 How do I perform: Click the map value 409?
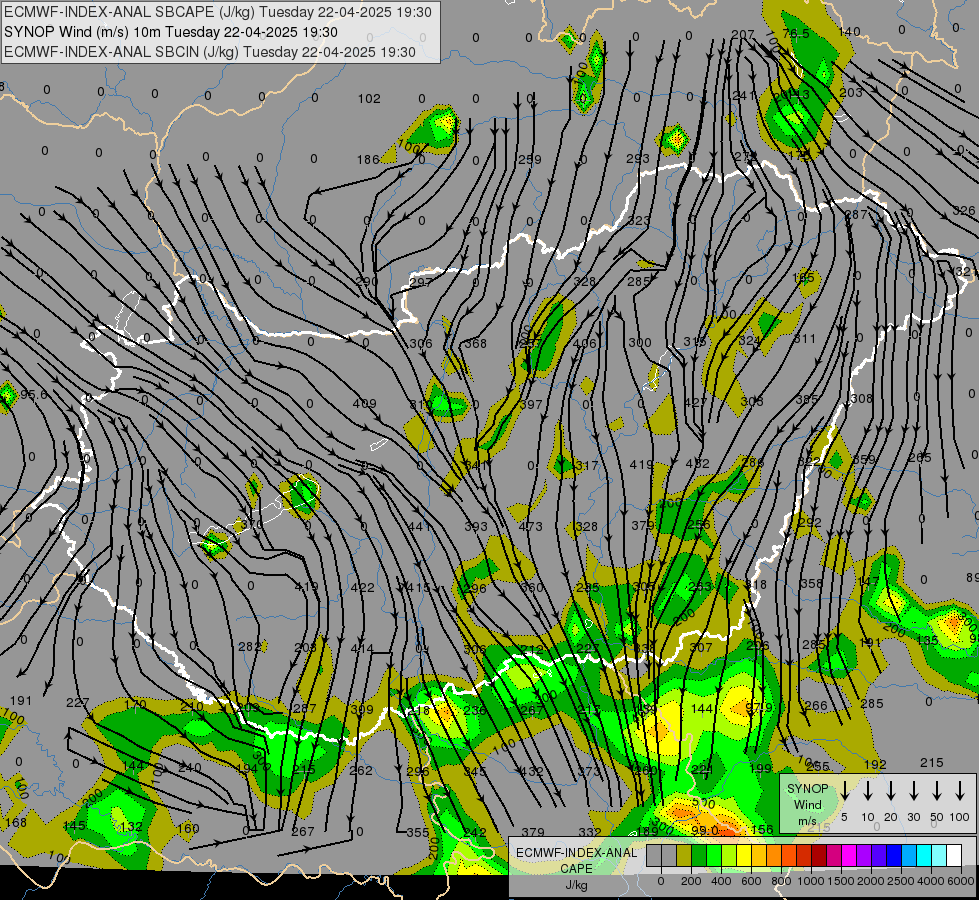coord(364,403)
